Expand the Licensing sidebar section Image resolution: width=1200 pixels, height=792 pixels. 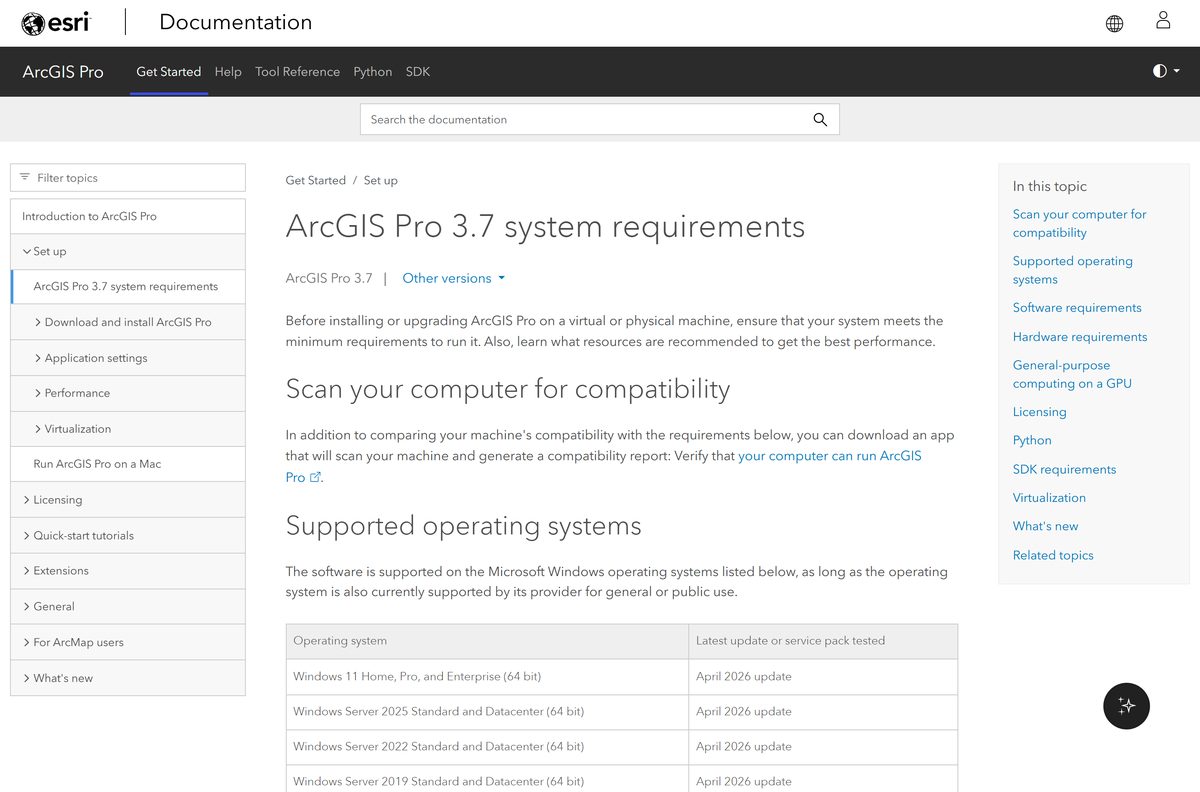coord(128,500)
